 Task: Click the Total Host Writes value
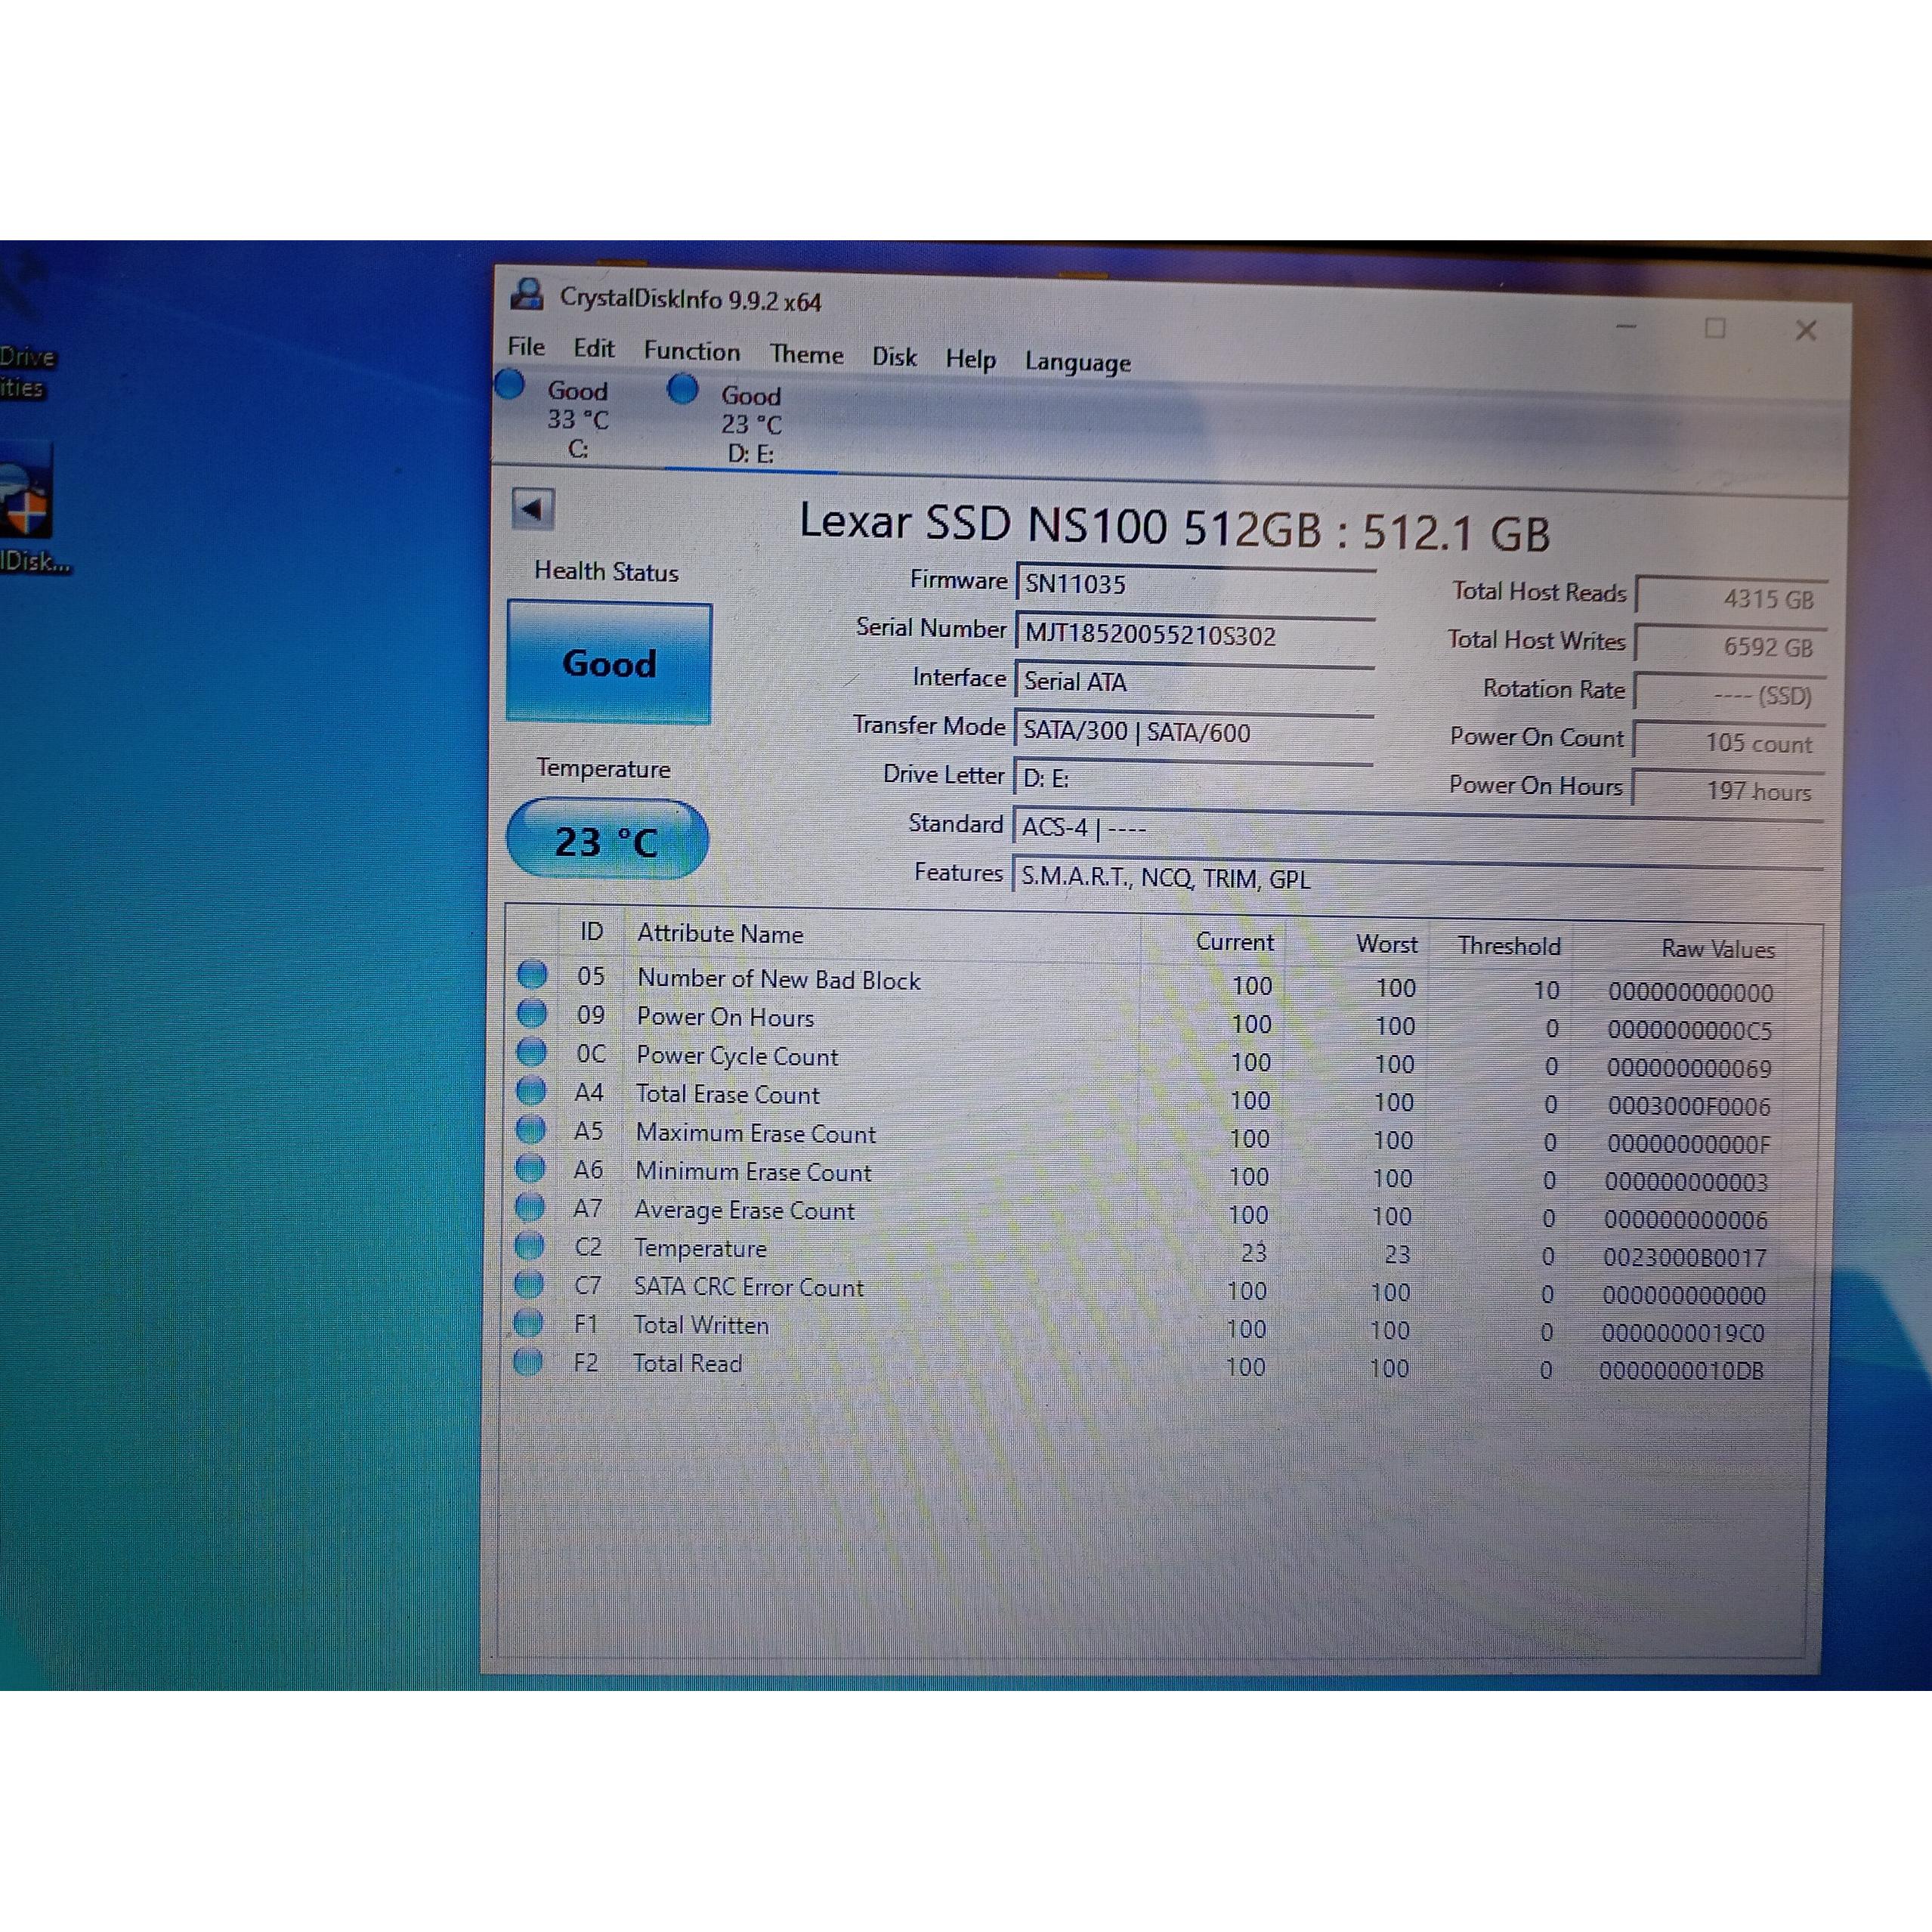(x=1731, y=646)
